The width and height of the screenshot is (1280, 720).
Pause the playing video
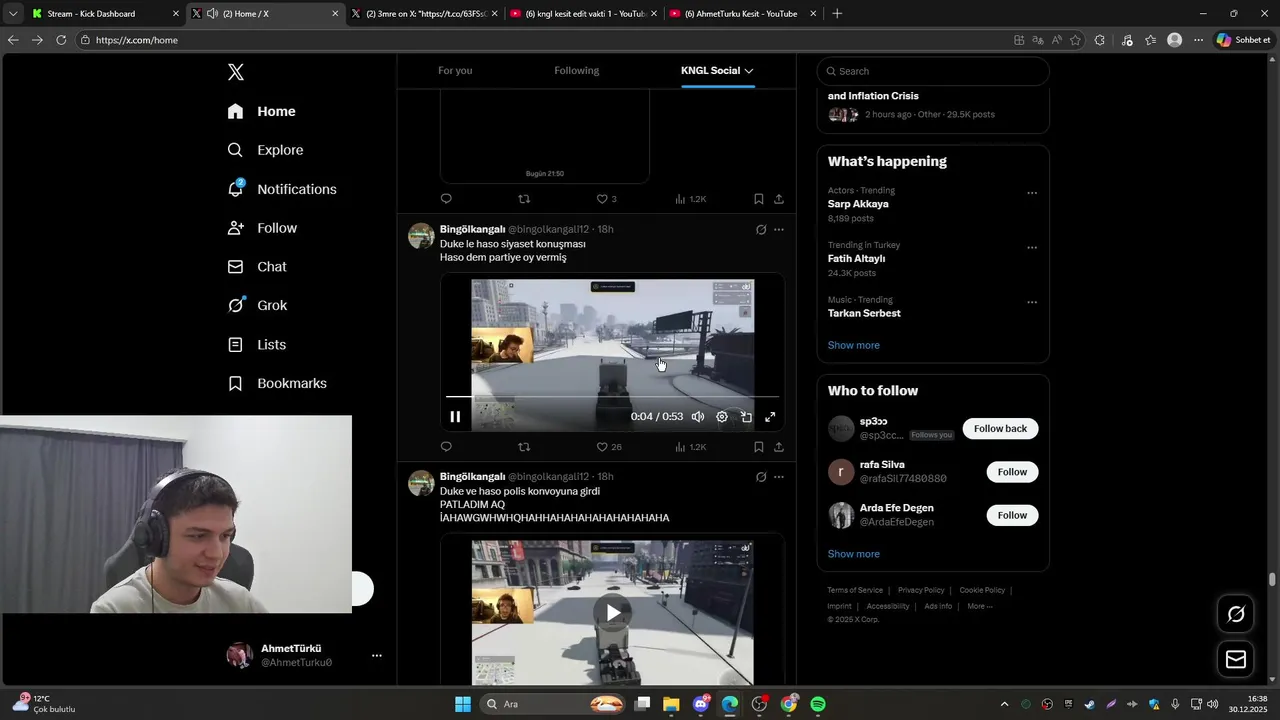[455, 417]
